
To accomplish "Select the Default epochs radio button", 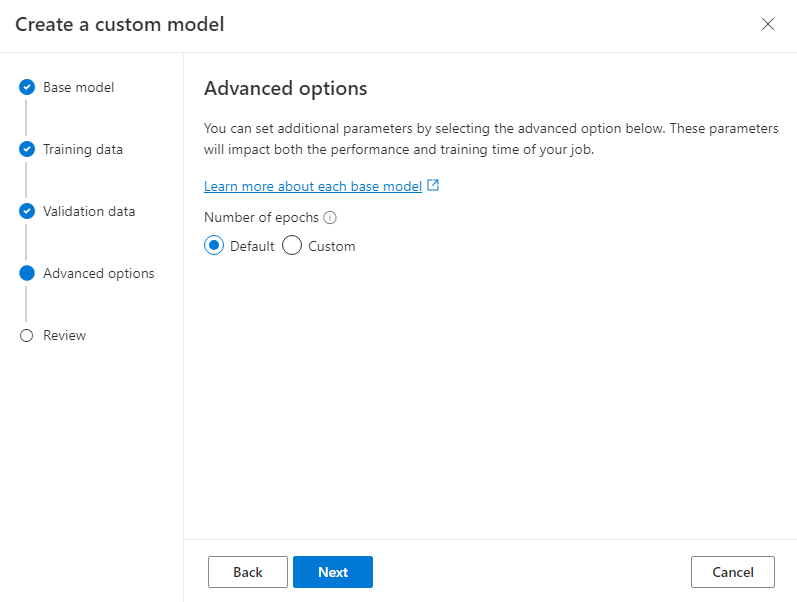I will pos(214,246).
